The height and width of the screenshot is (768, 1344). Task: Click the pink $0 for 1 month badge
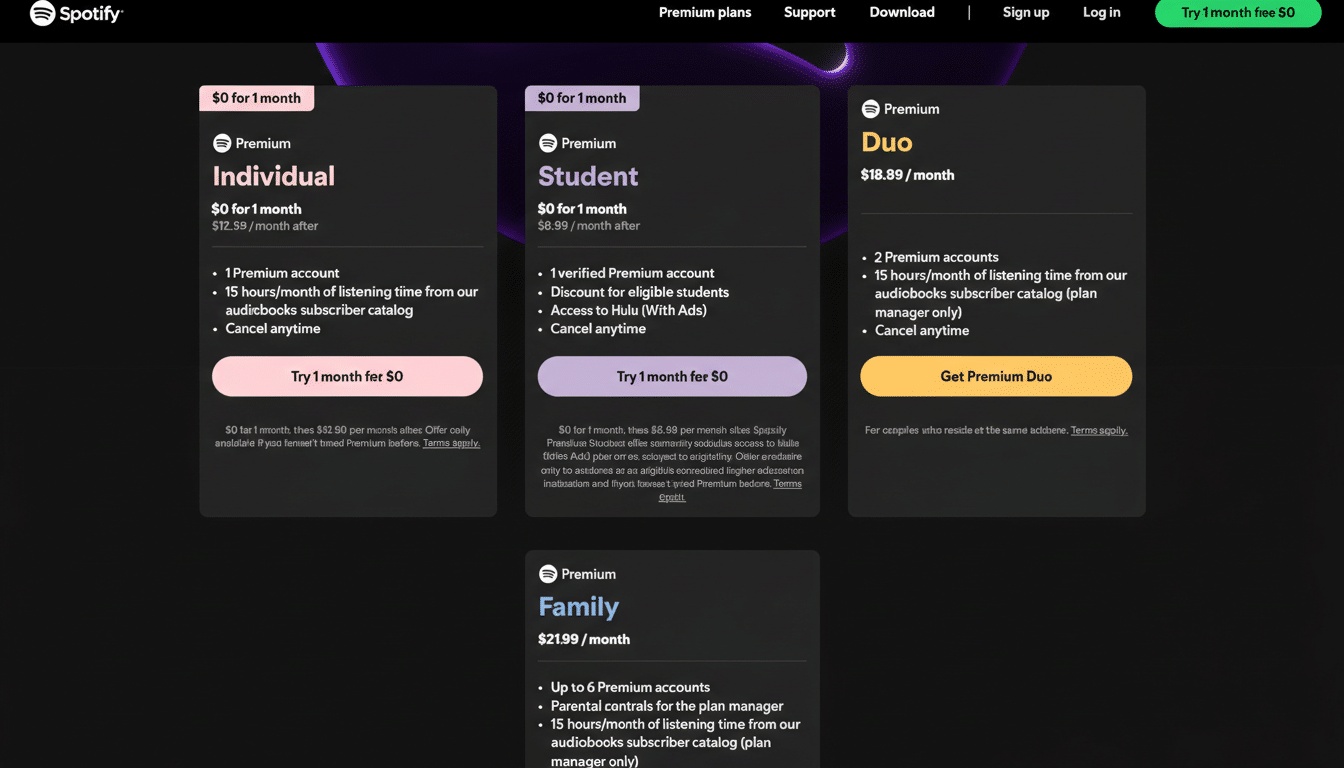click(257, 98)
